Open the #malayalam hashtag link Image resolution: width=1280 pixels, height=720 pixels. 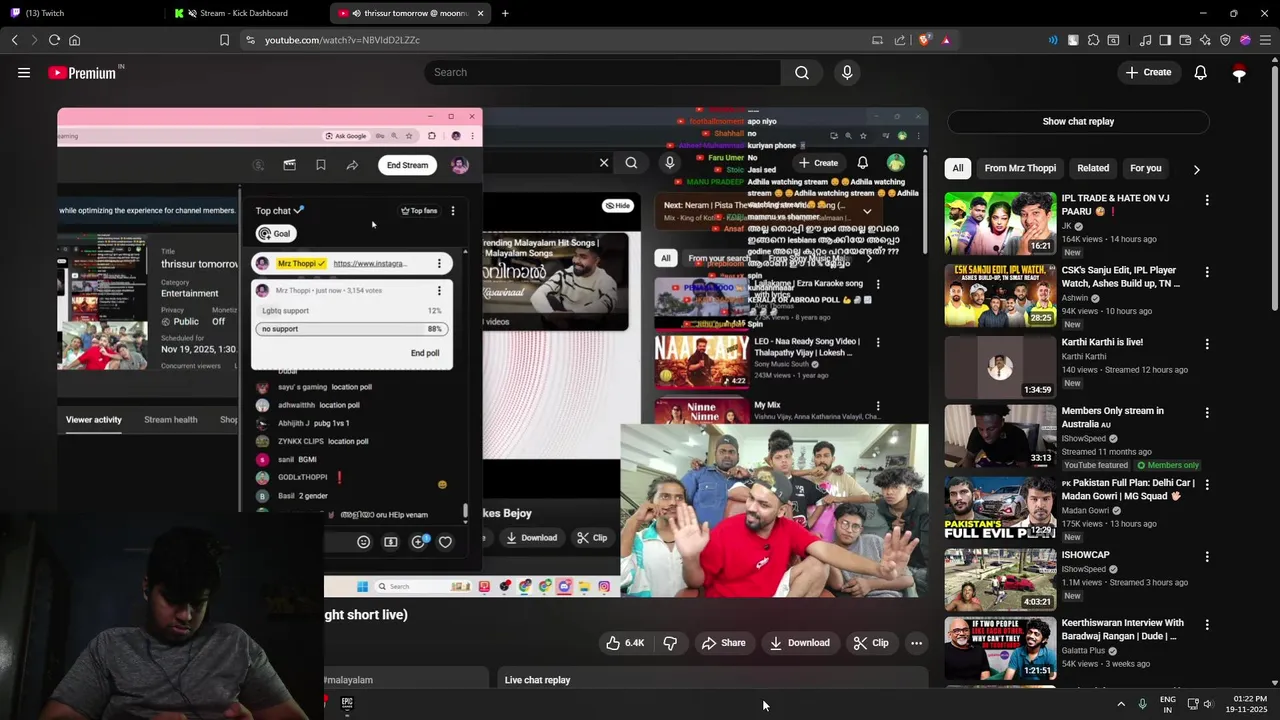click(x=348, y=680)
